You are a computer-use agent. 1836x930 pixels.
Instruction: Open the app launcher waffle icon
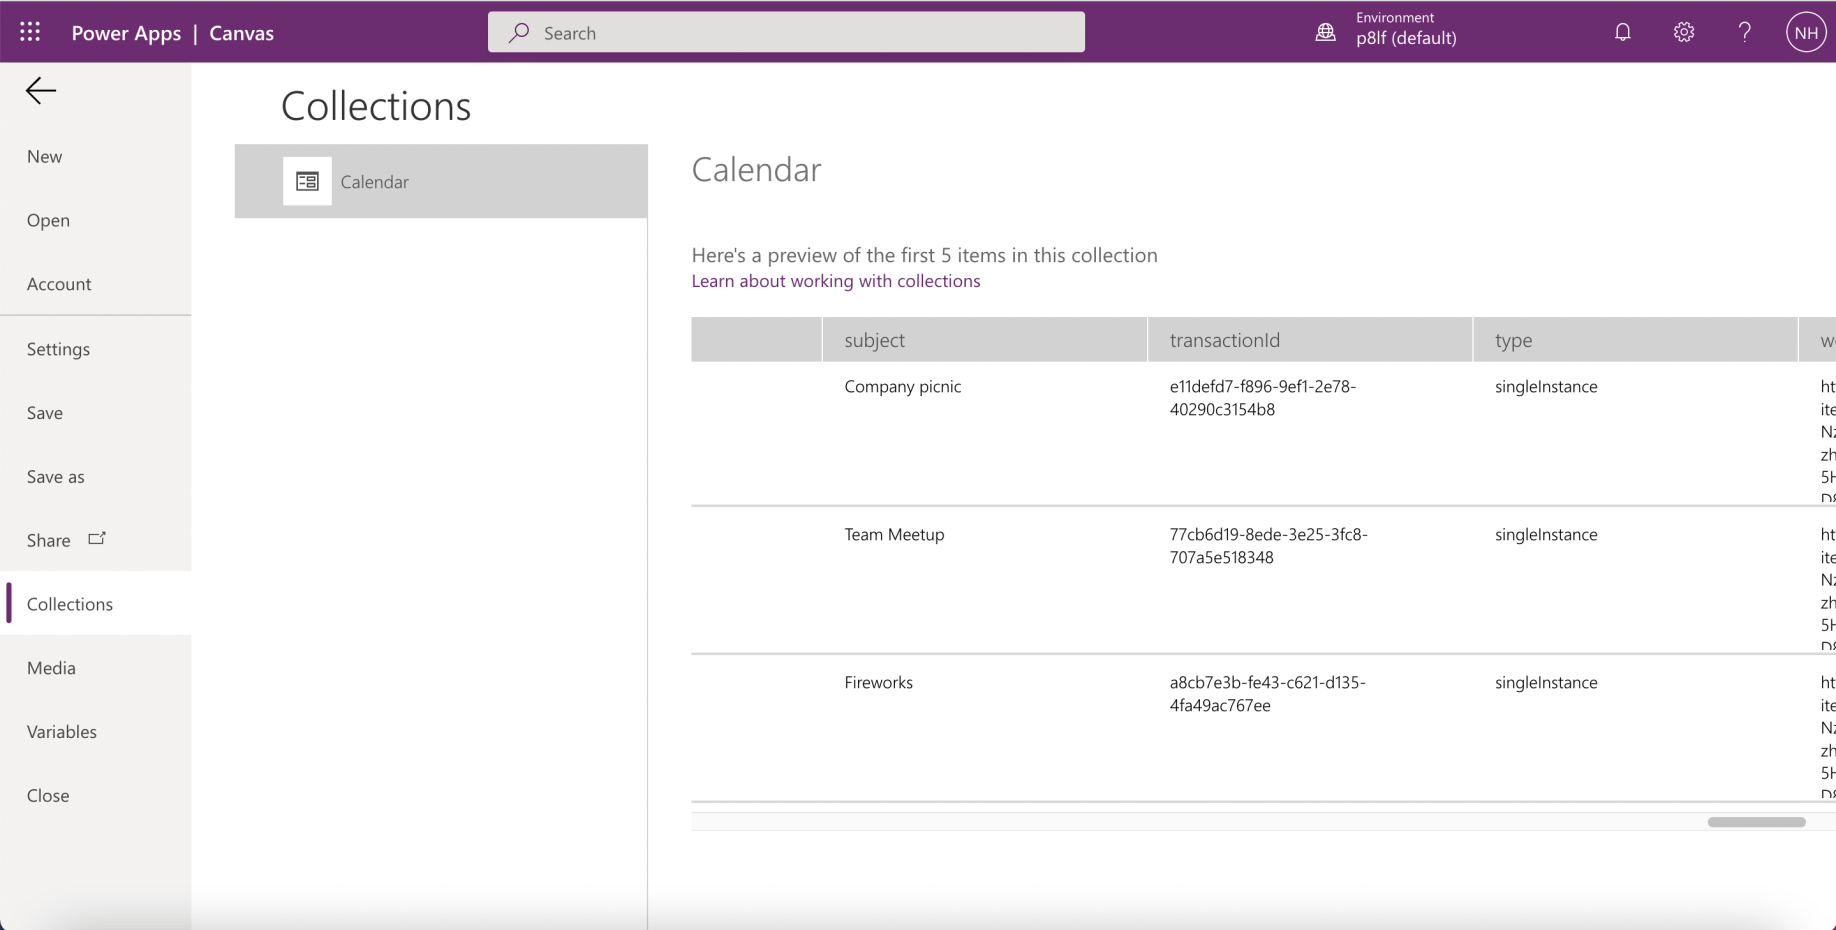click(30, 32)
